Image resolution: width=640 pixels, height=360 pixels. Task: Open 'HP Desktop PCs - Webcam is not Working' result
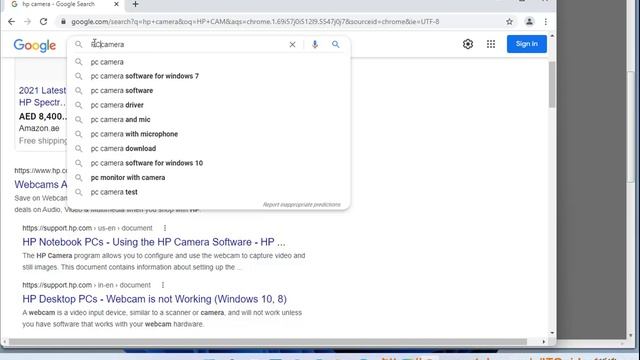tap(154, 299)
